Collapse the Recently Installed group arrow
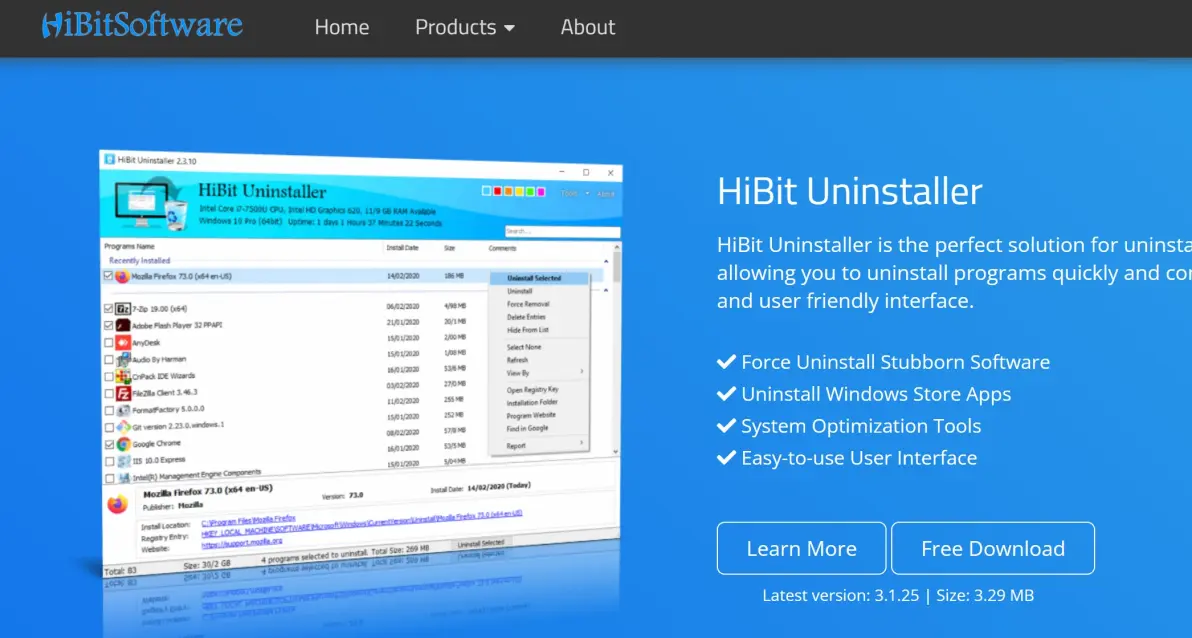Screen dimensions: 1192x638 click(x=606, y=262)
